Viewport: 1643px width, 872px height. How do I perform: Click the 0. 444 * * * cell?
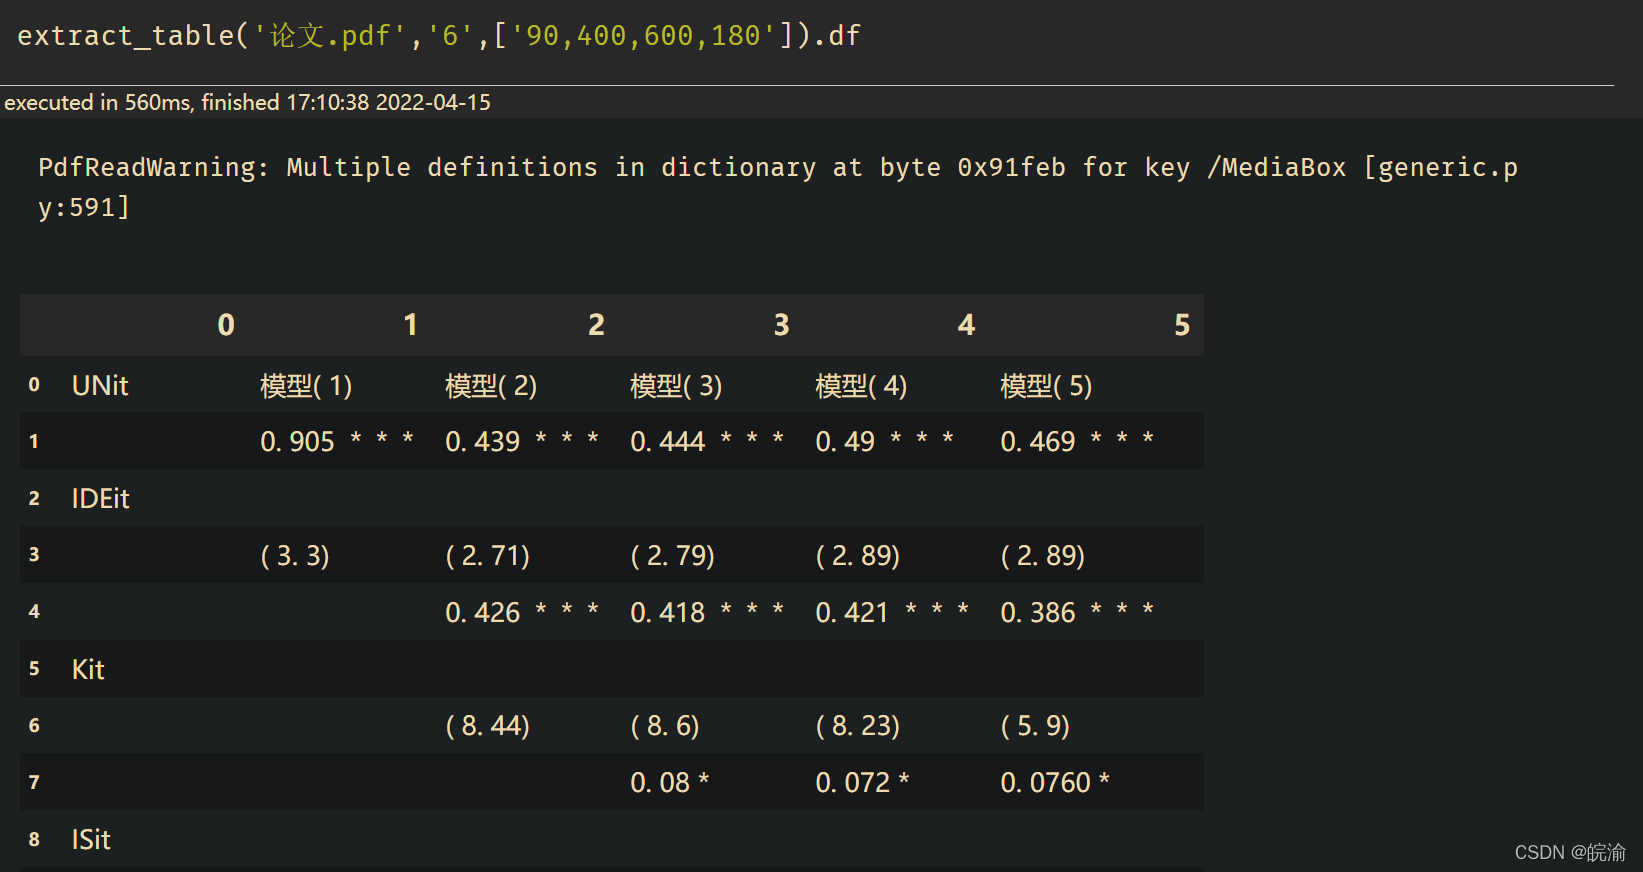[707, 441]
